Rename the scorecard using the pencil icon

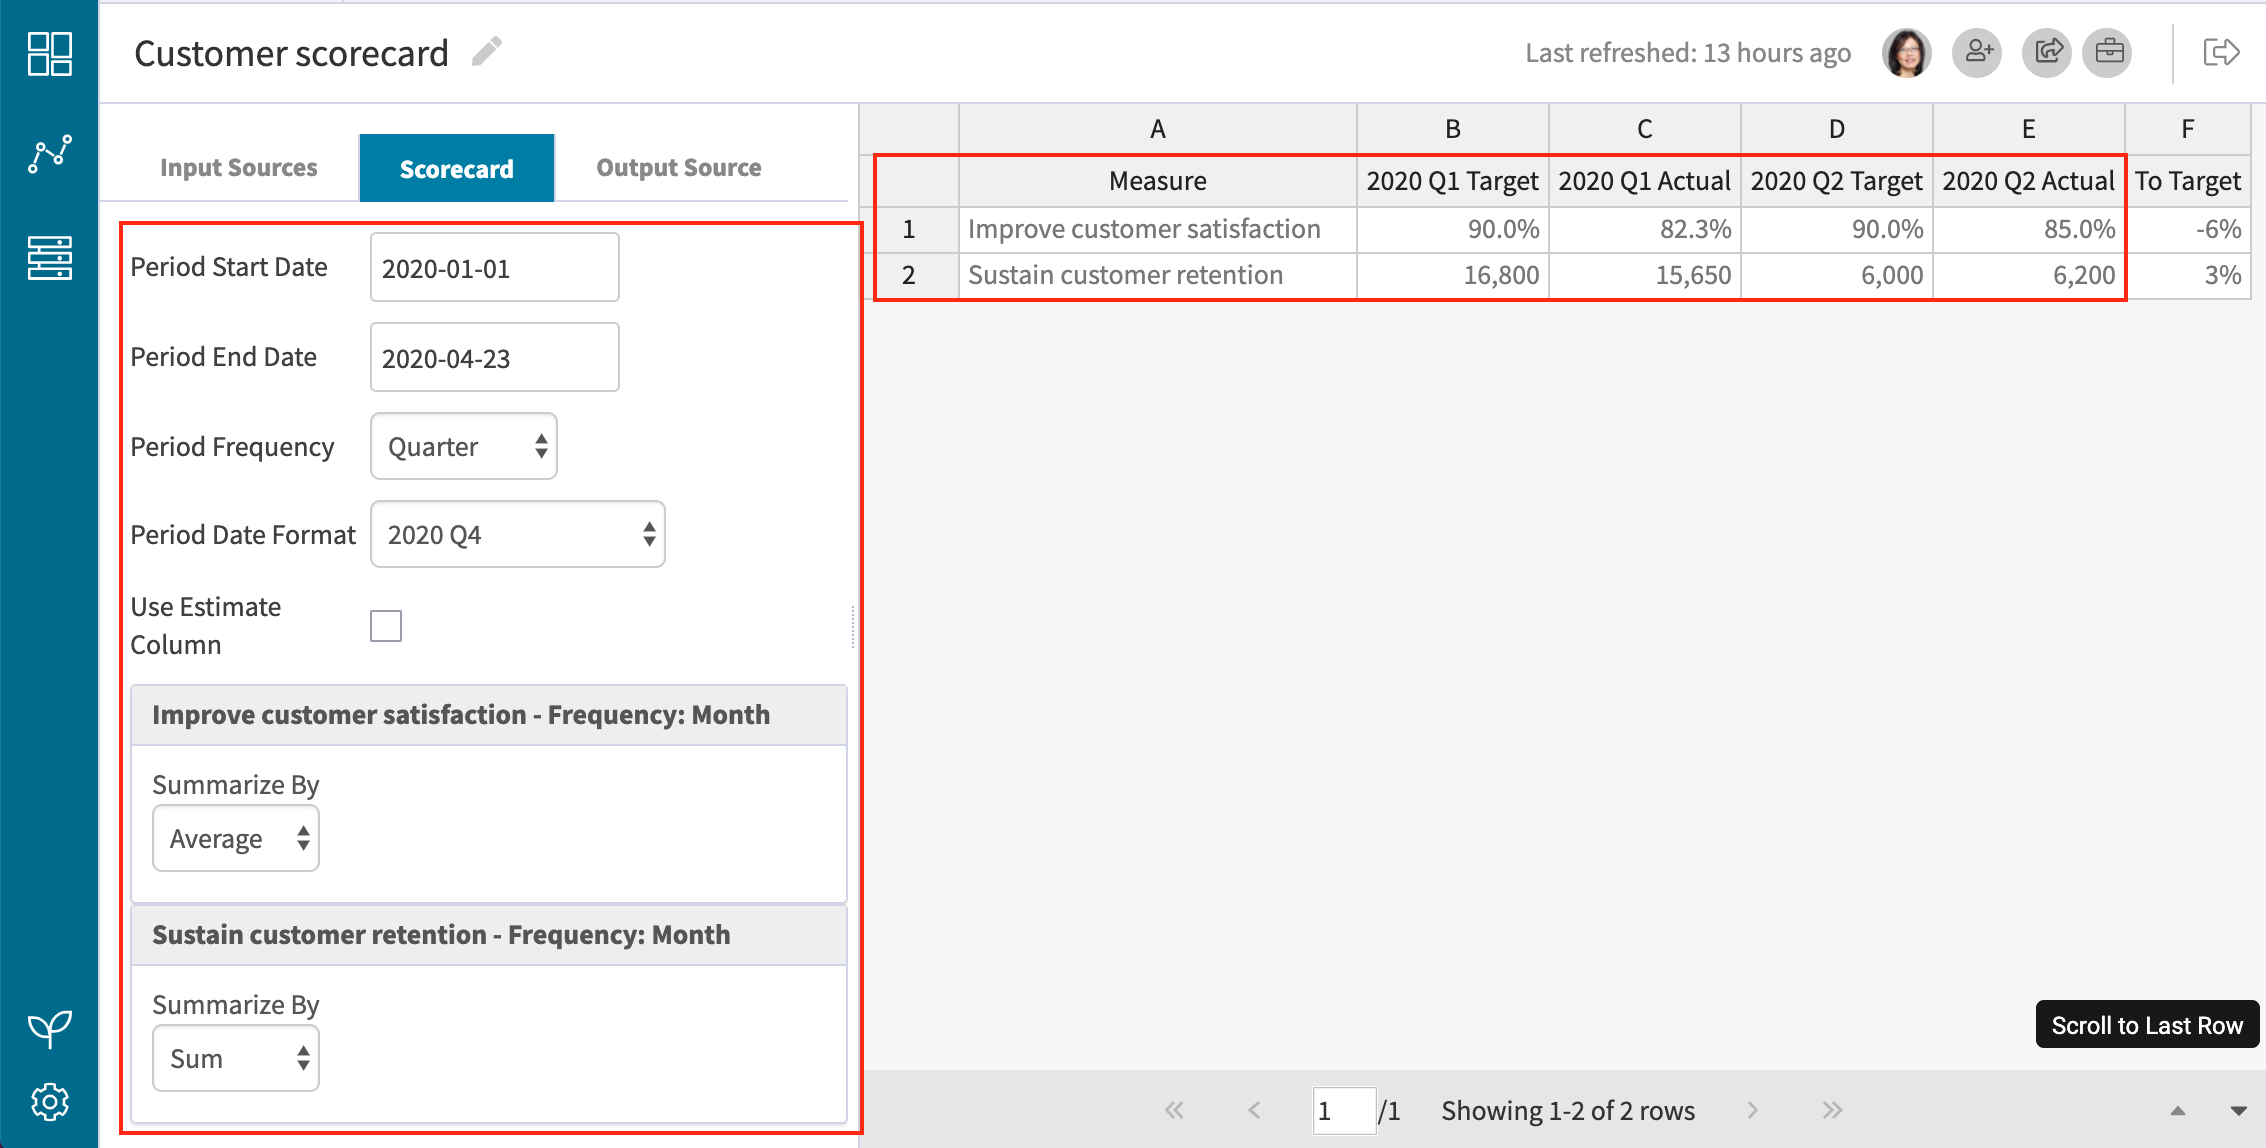(487, 50)
